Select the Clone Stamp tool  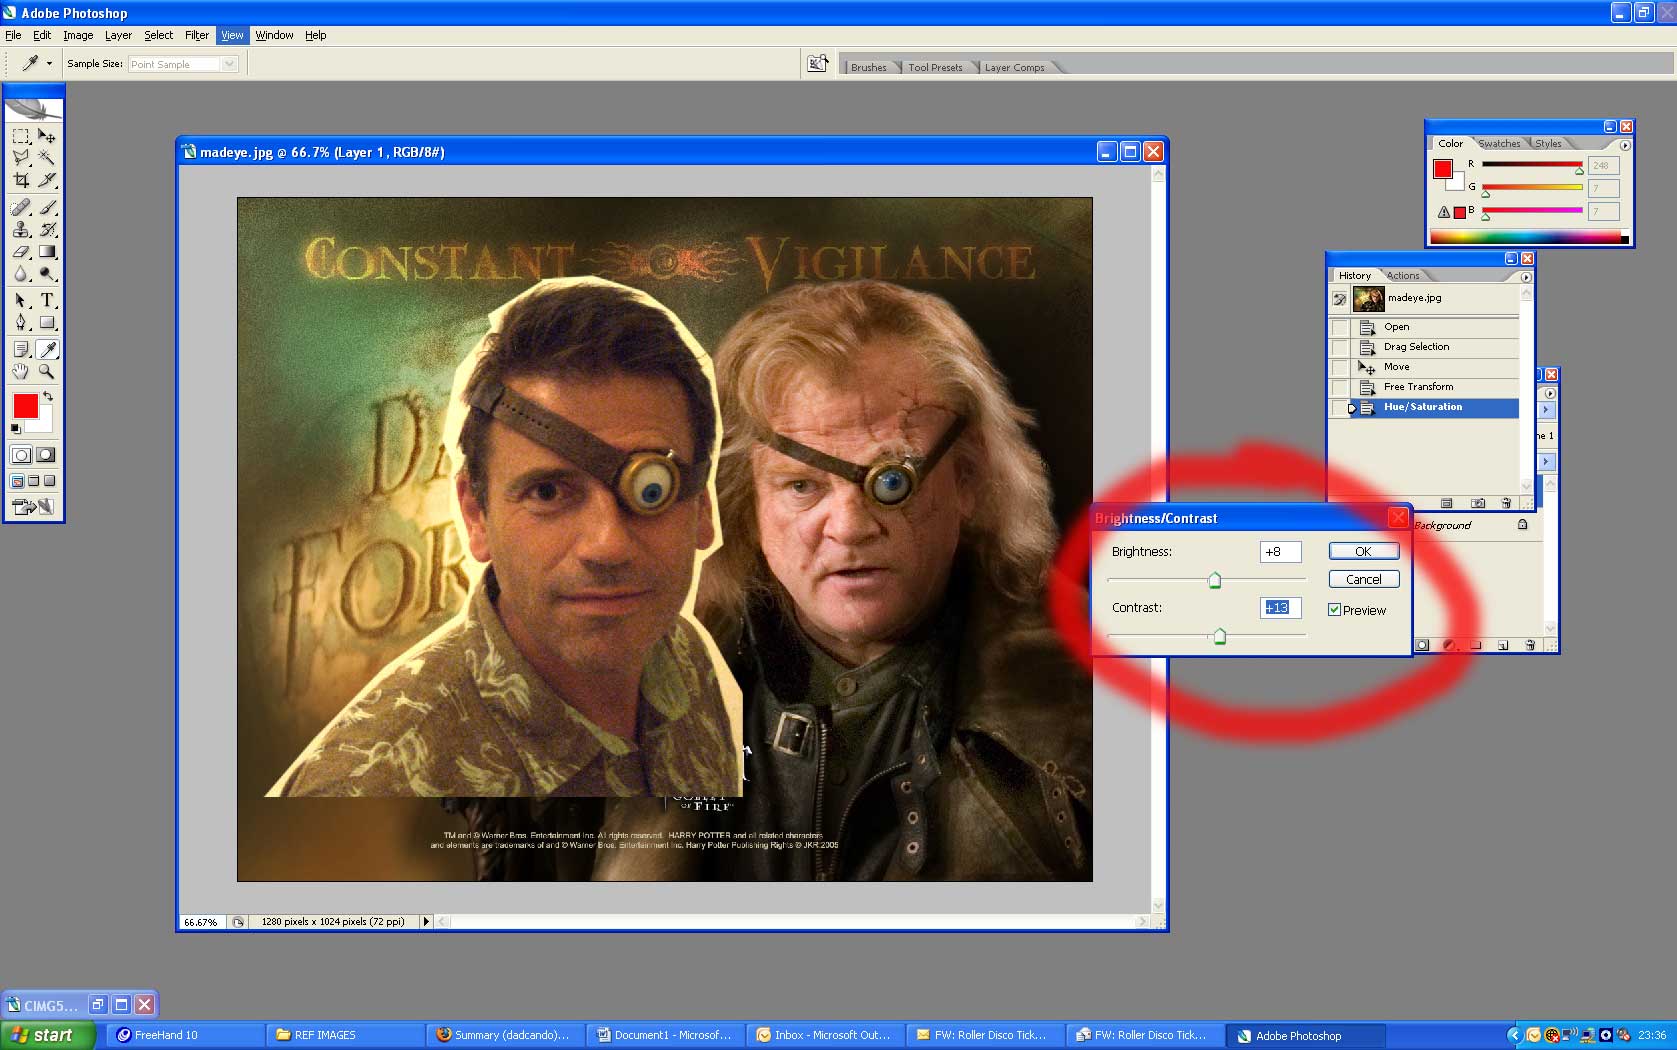(21, 229)
